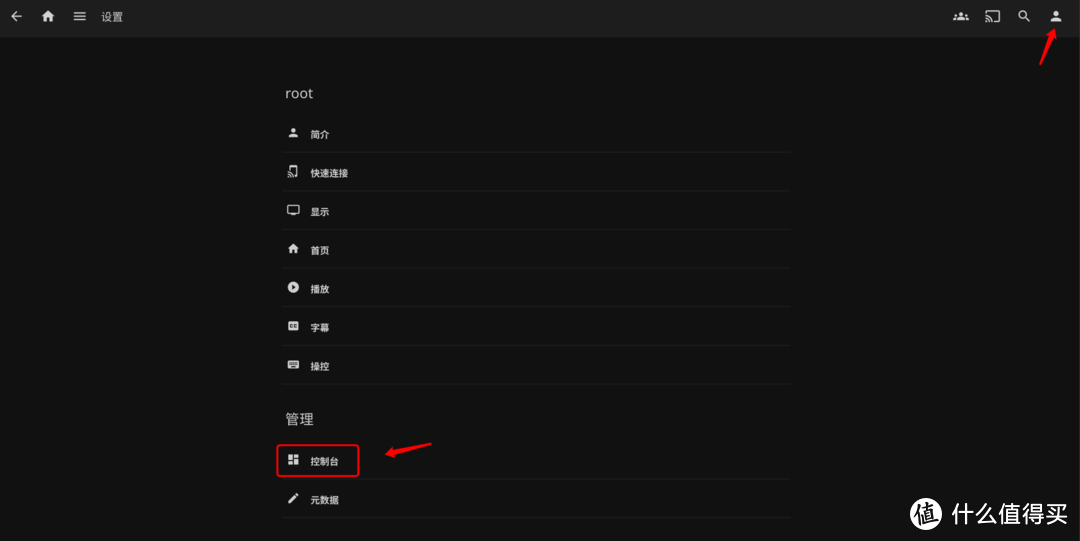Open 显示 display settings
The width and height of the screenshot is (1080, 541).
320,212
